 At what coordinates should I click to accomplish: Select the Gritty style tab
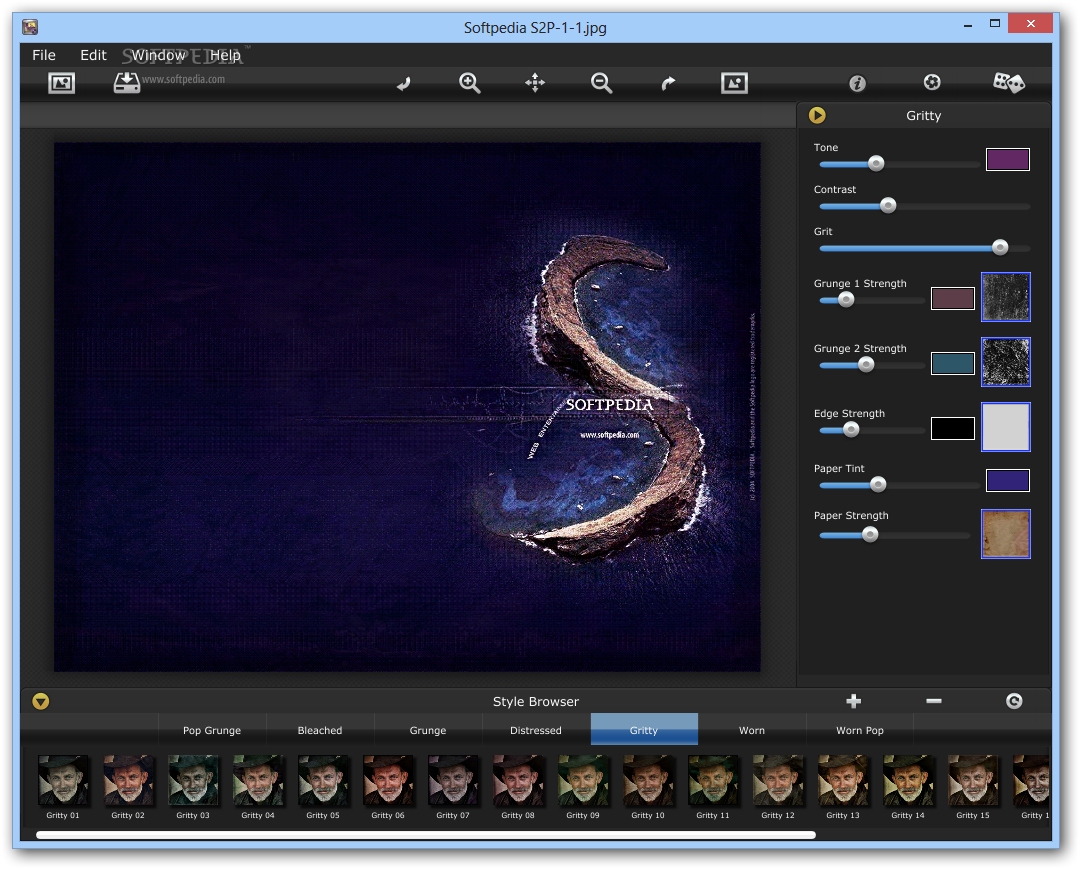(x=644, y=730)
